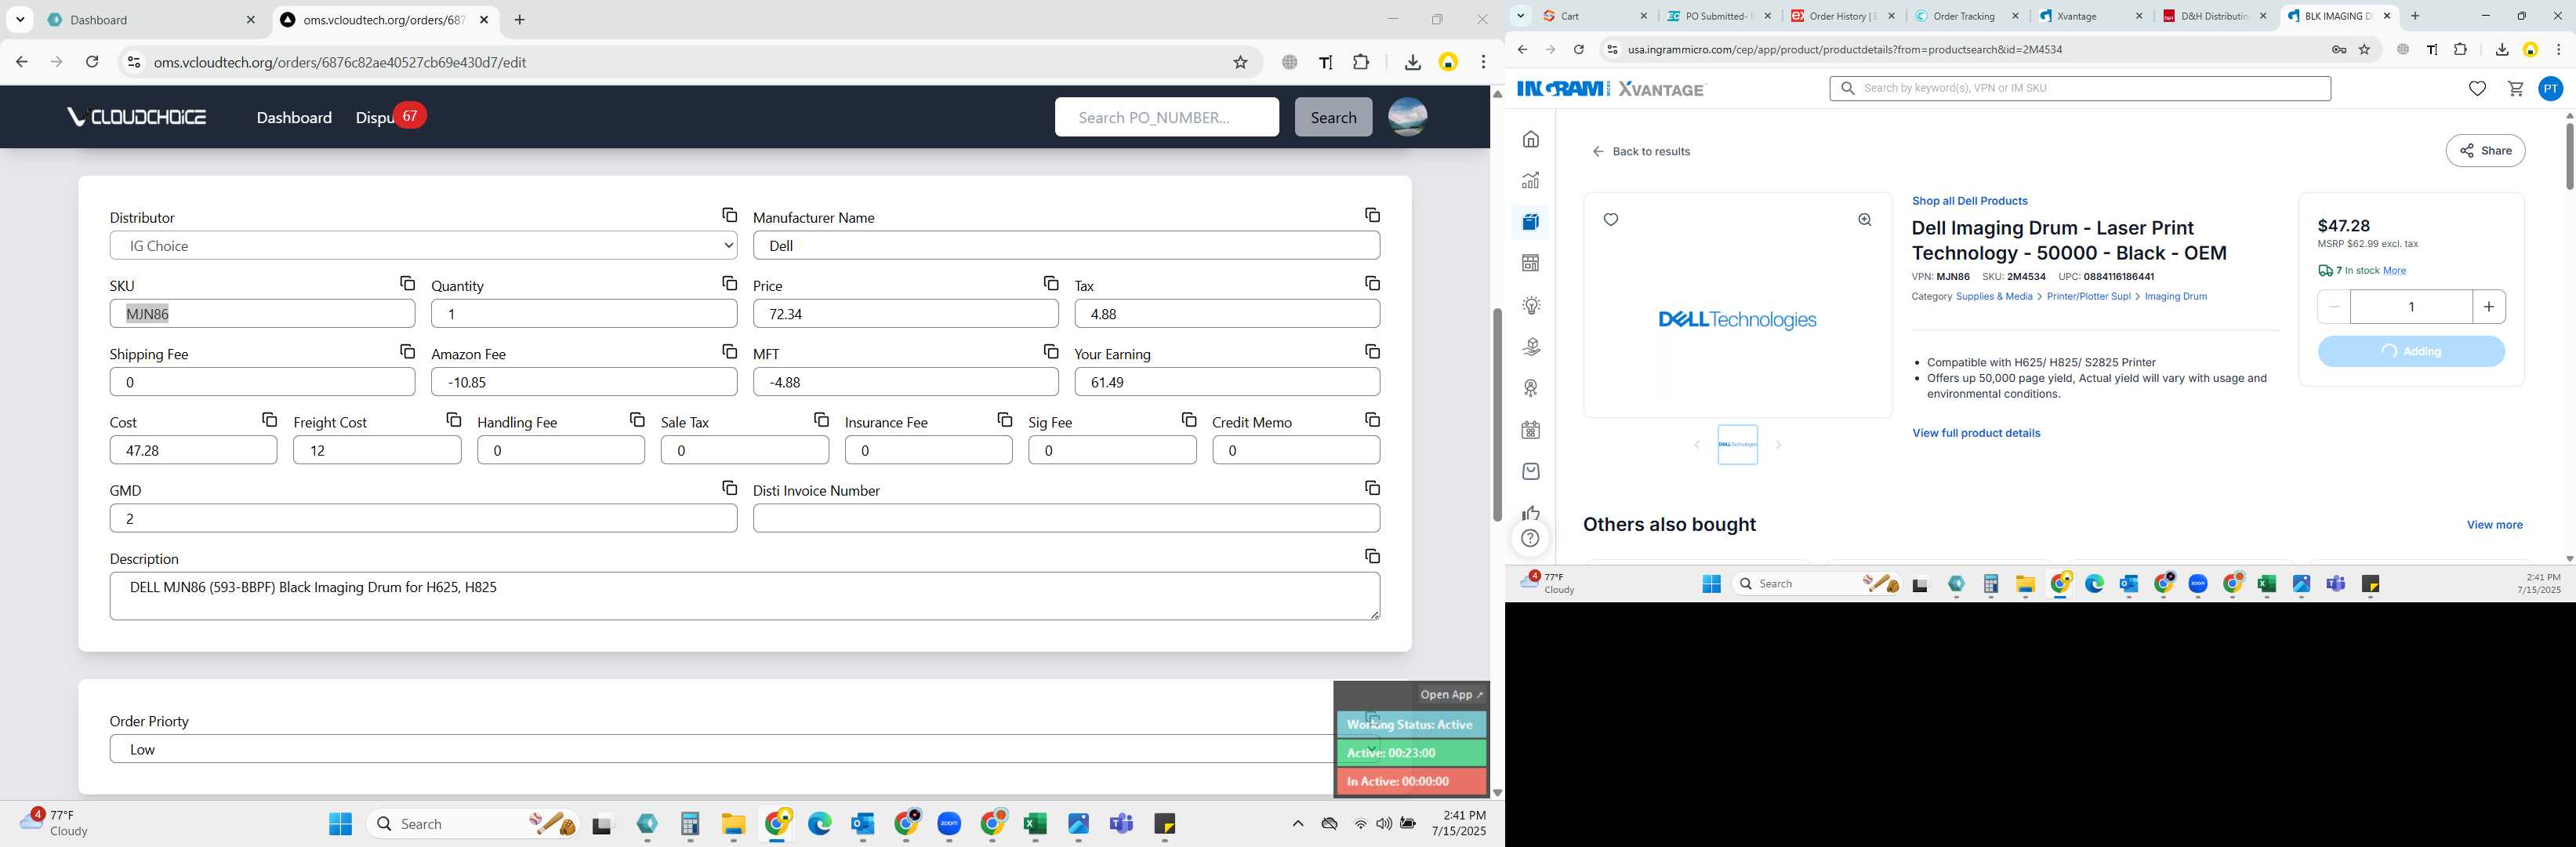
Task: Open the Windows Start menu
Action: 340,824
